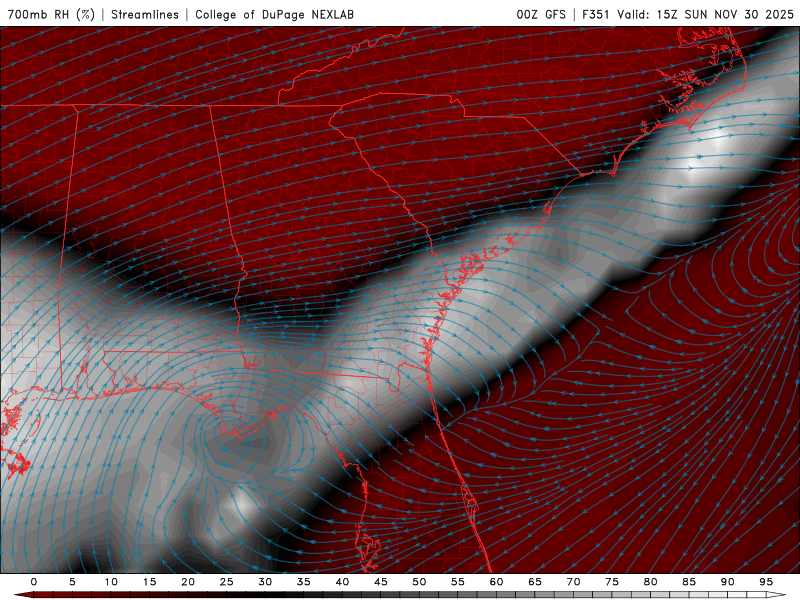This screenshot has width=800, height=600.
Task: Click the "700mb RH (%)" title text
Action: coord(51,14)
